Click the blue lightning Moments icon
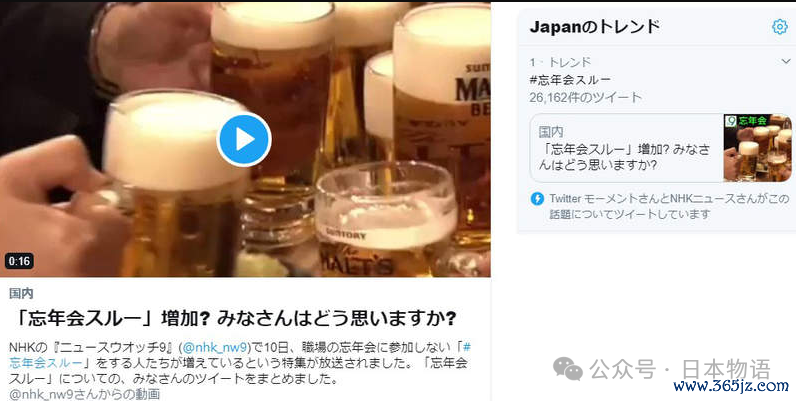This screenshot has width=796, height=401. point(537,198)
